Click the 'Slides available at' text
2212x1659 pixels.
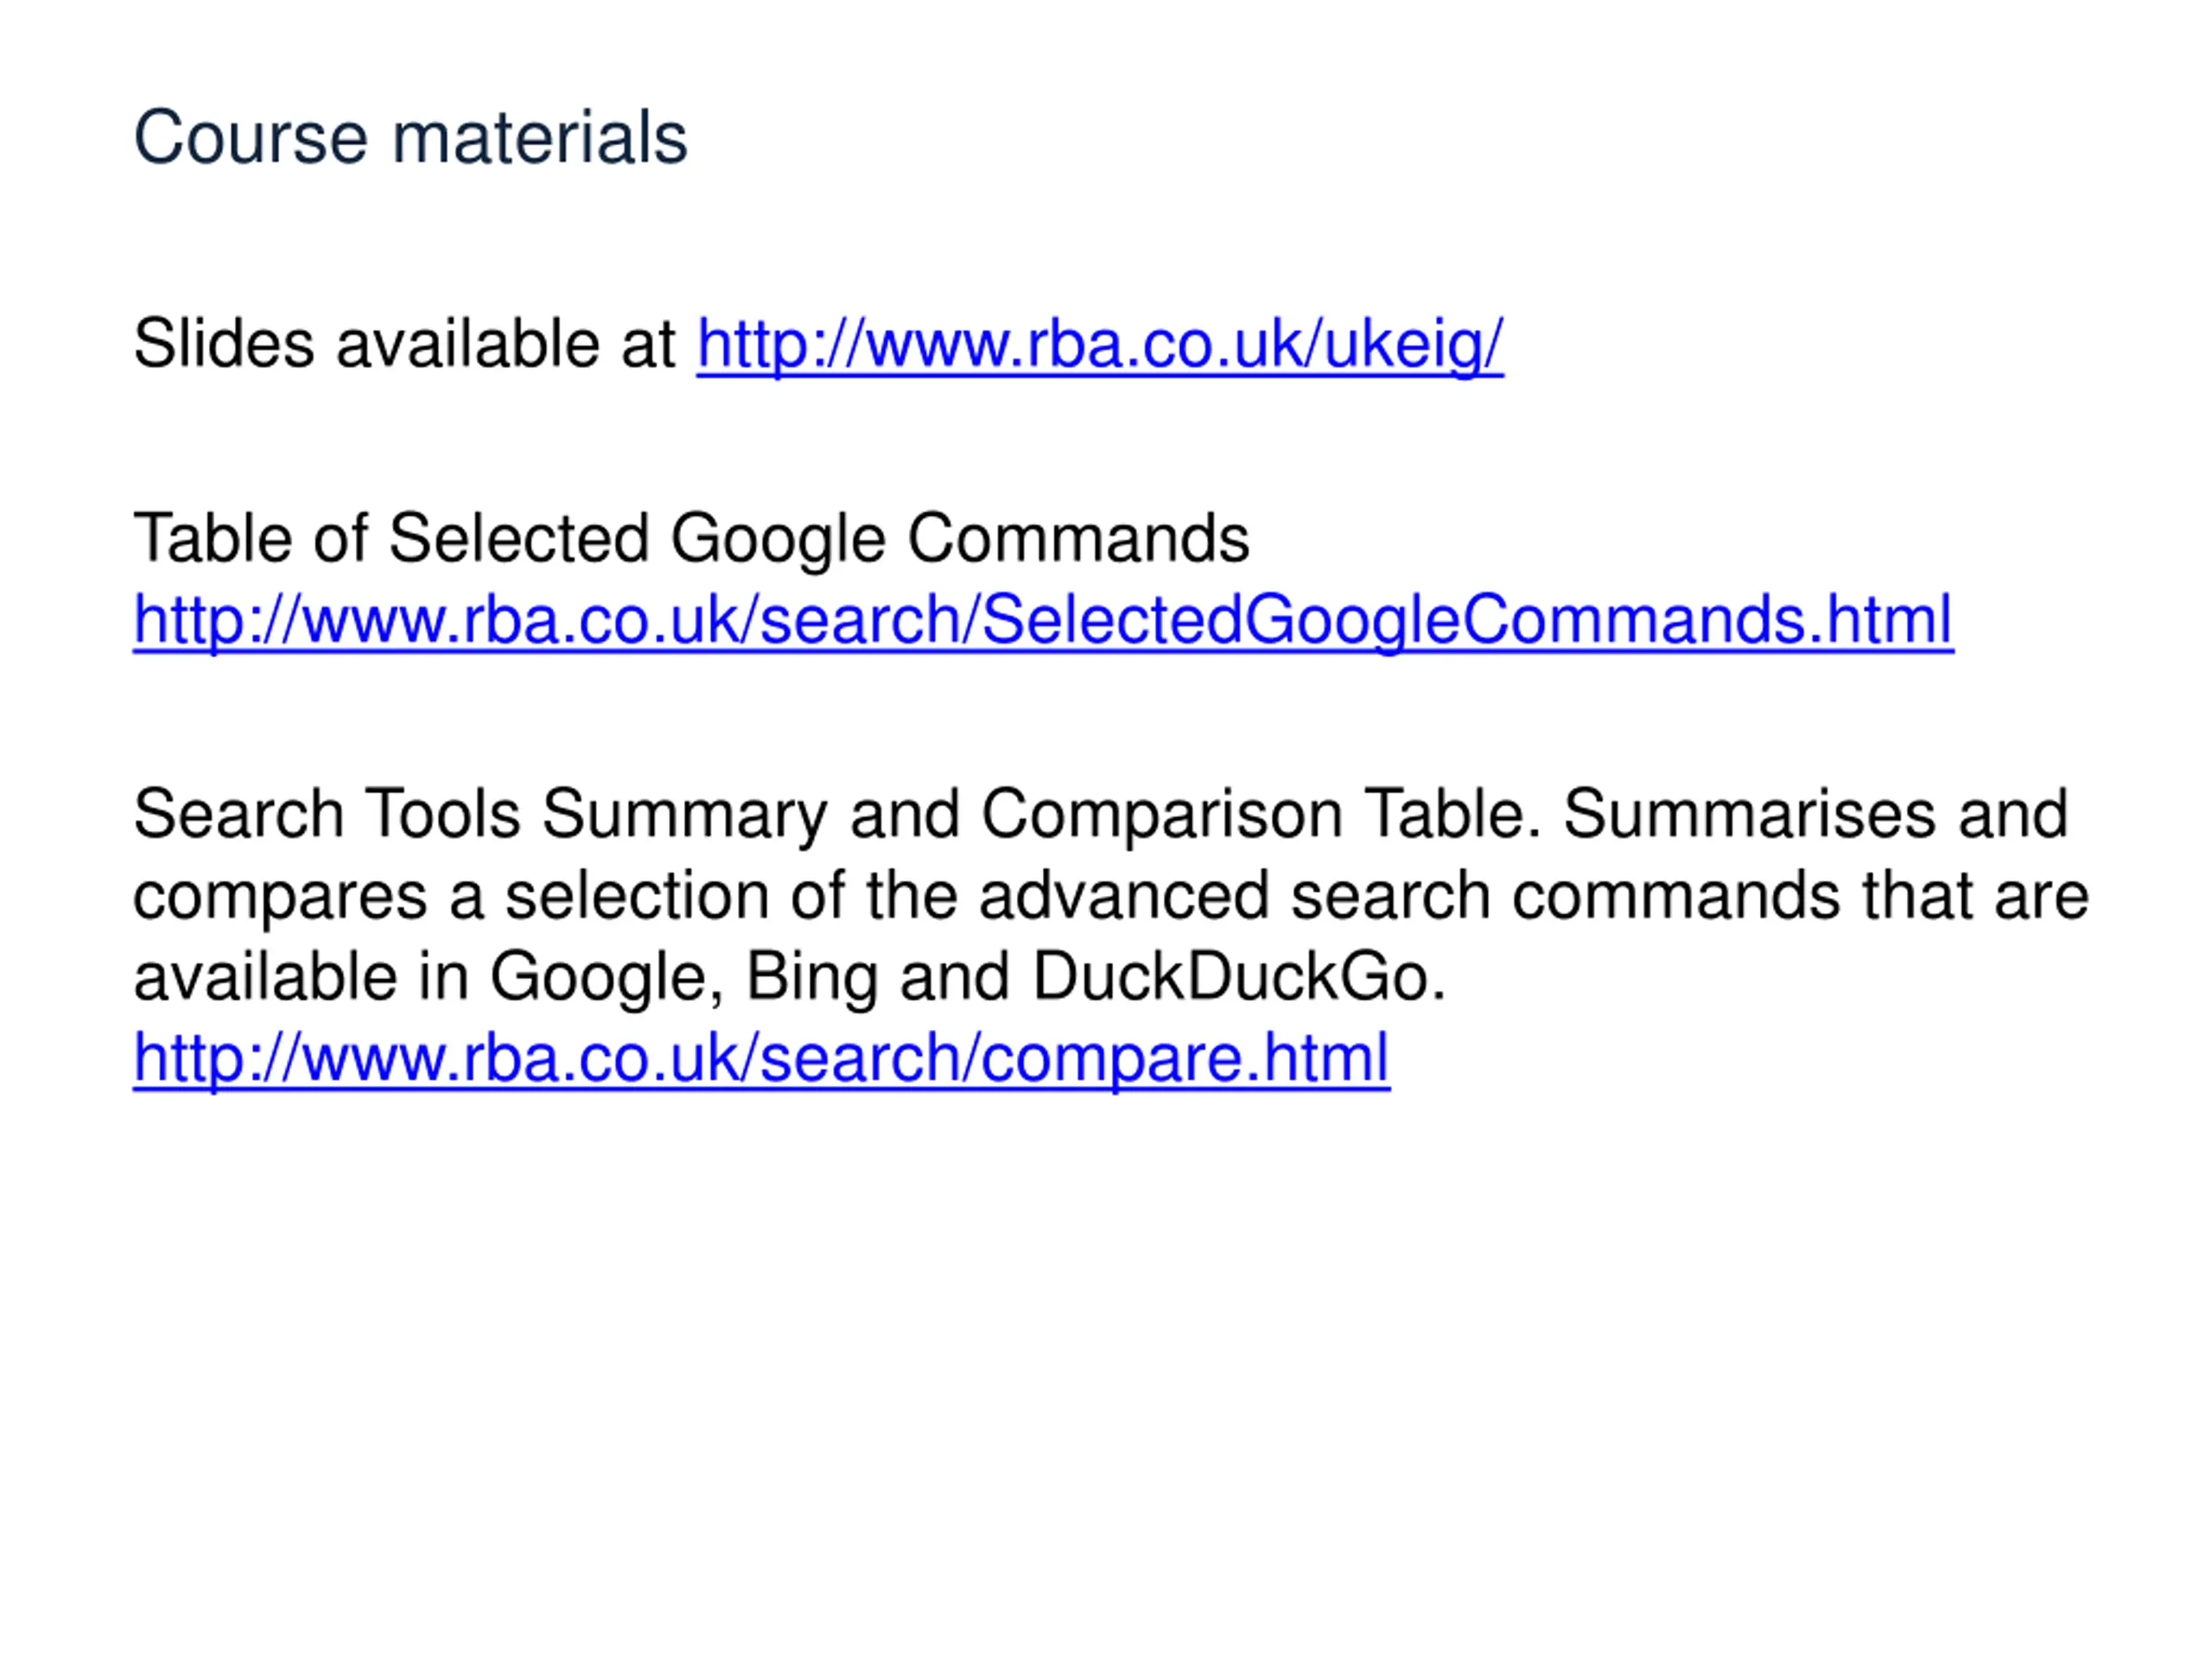(x=405, y=344)
